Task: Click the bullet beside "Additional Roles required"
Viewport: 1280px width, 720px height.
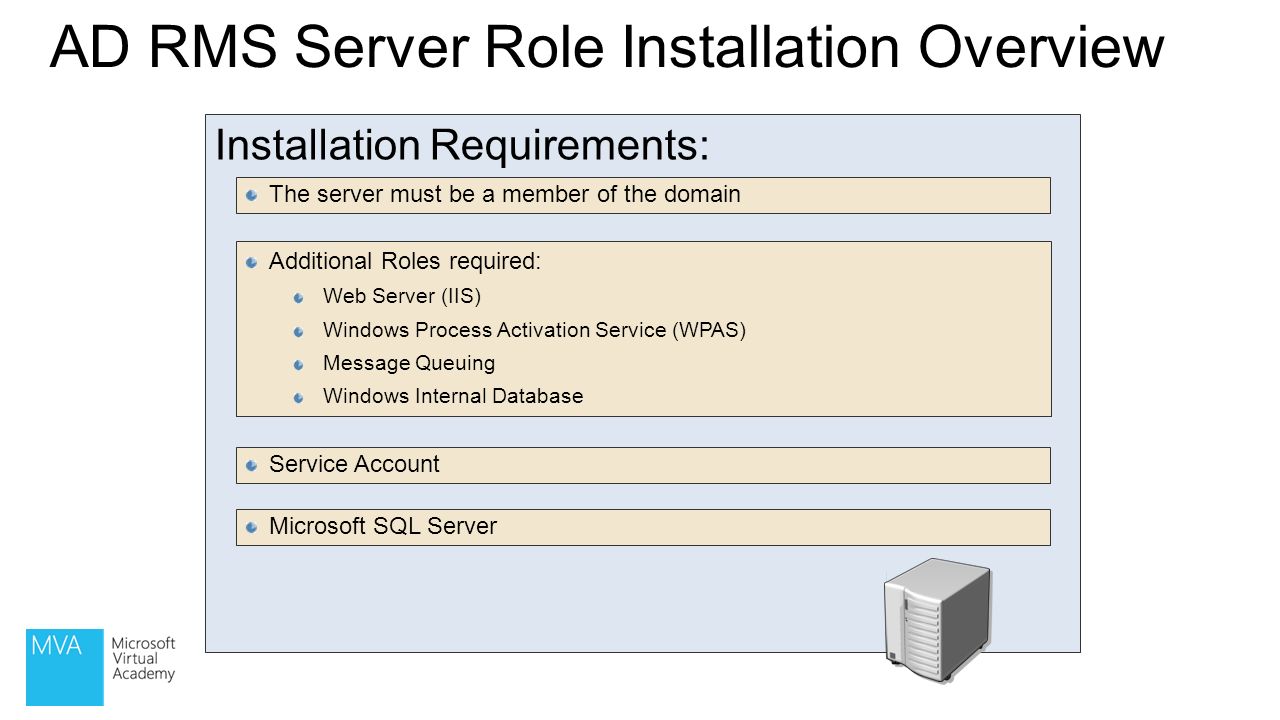Action: [x=252, y=262]
